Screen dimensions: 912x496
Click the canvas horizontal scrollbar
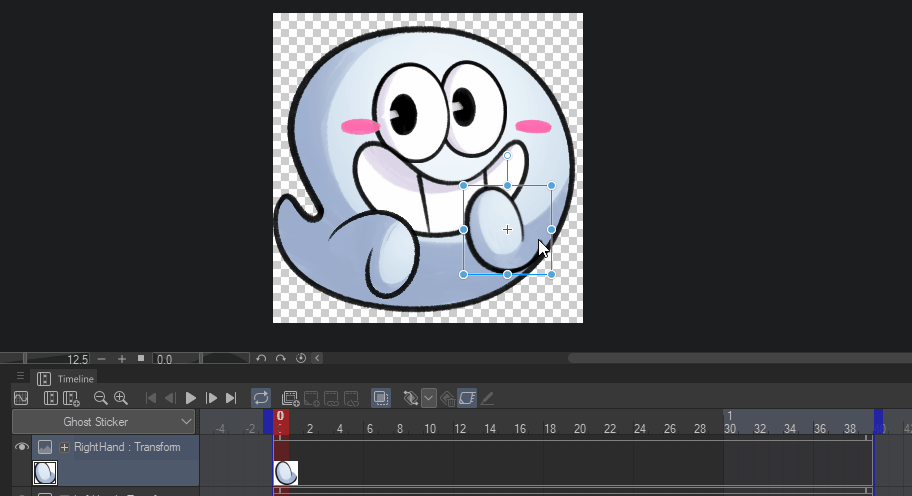pyautogui.click(x=738, y=358)
